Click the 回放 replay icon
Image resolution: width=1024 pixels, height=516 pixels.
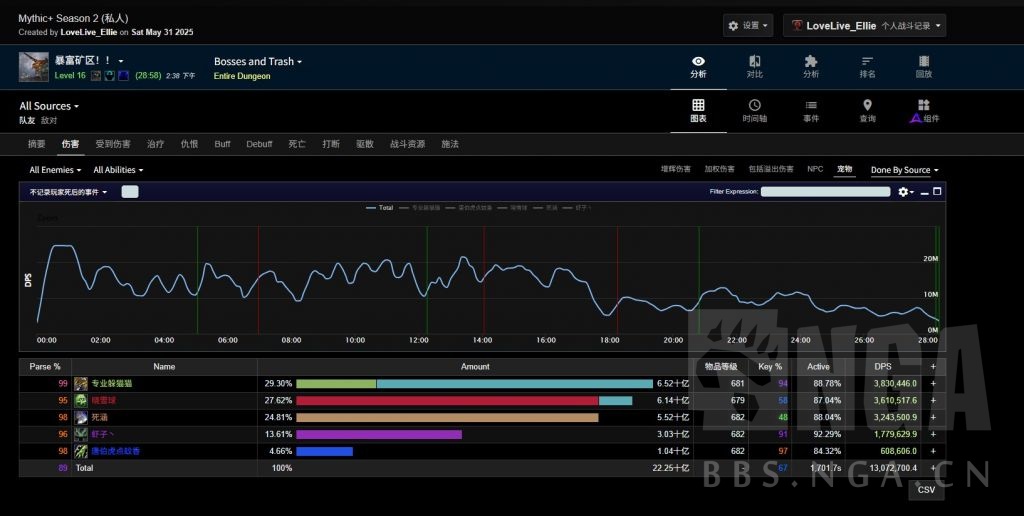click(924, 66)
